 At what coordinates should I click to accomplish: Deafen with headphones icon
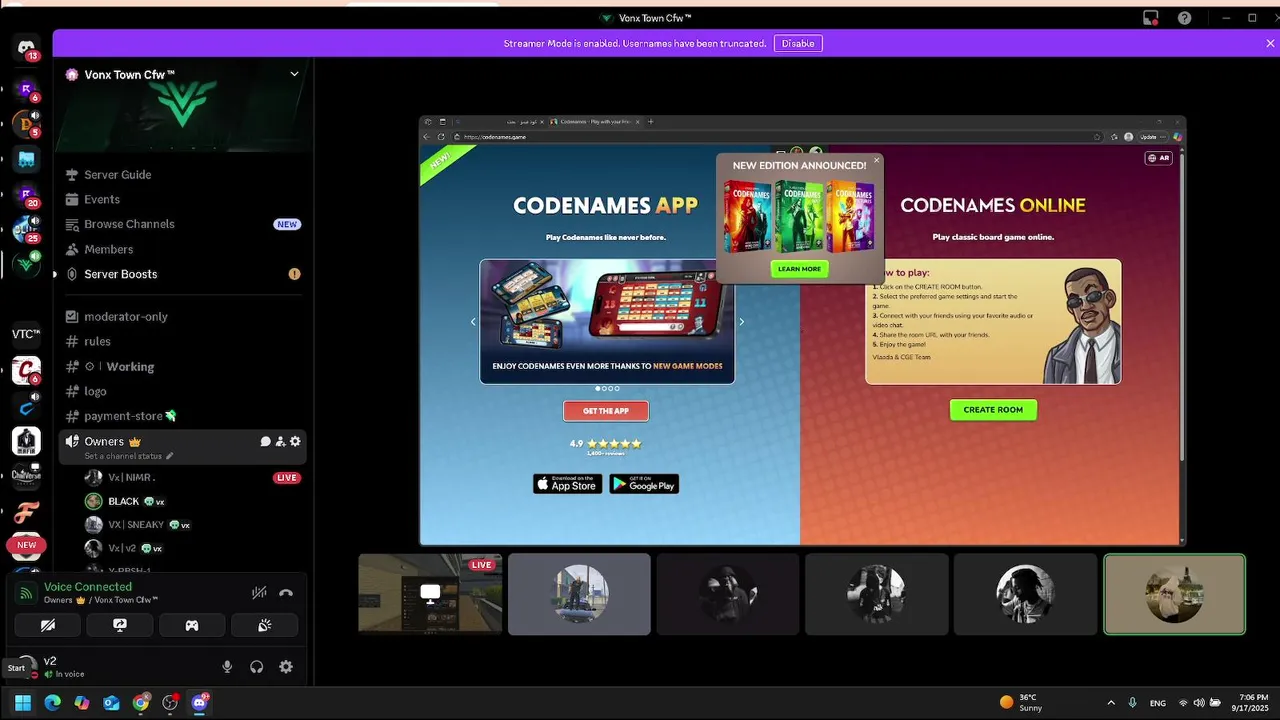pos(257,667)
